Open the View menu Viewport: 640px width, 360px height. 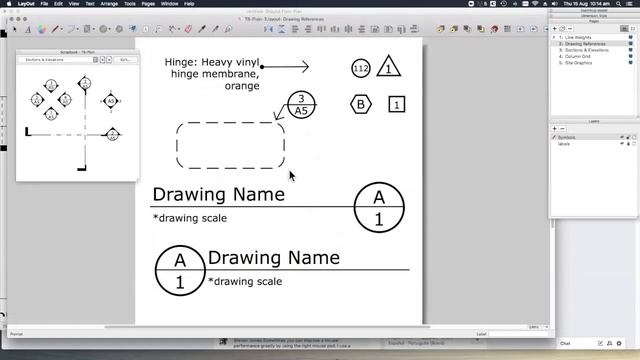[x=74, y=4]
